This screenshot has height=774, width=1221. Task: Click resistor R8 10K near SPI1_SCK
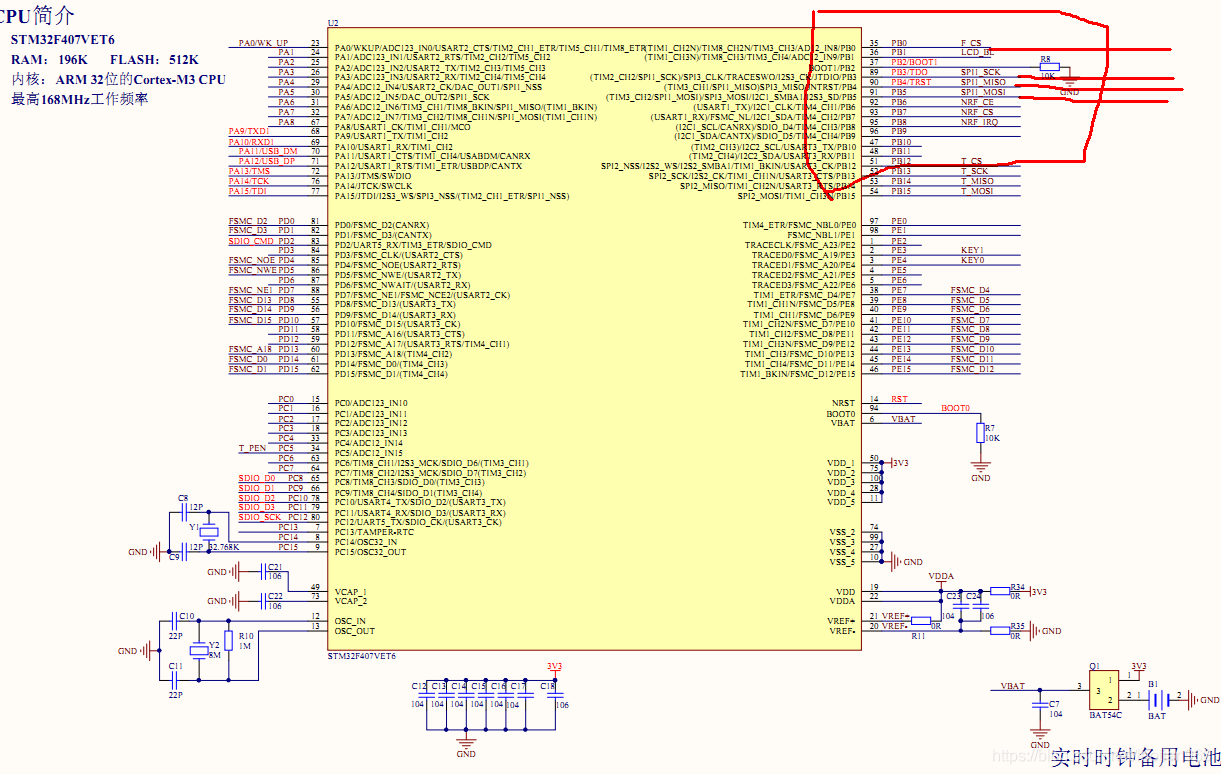coord(1050,67)
